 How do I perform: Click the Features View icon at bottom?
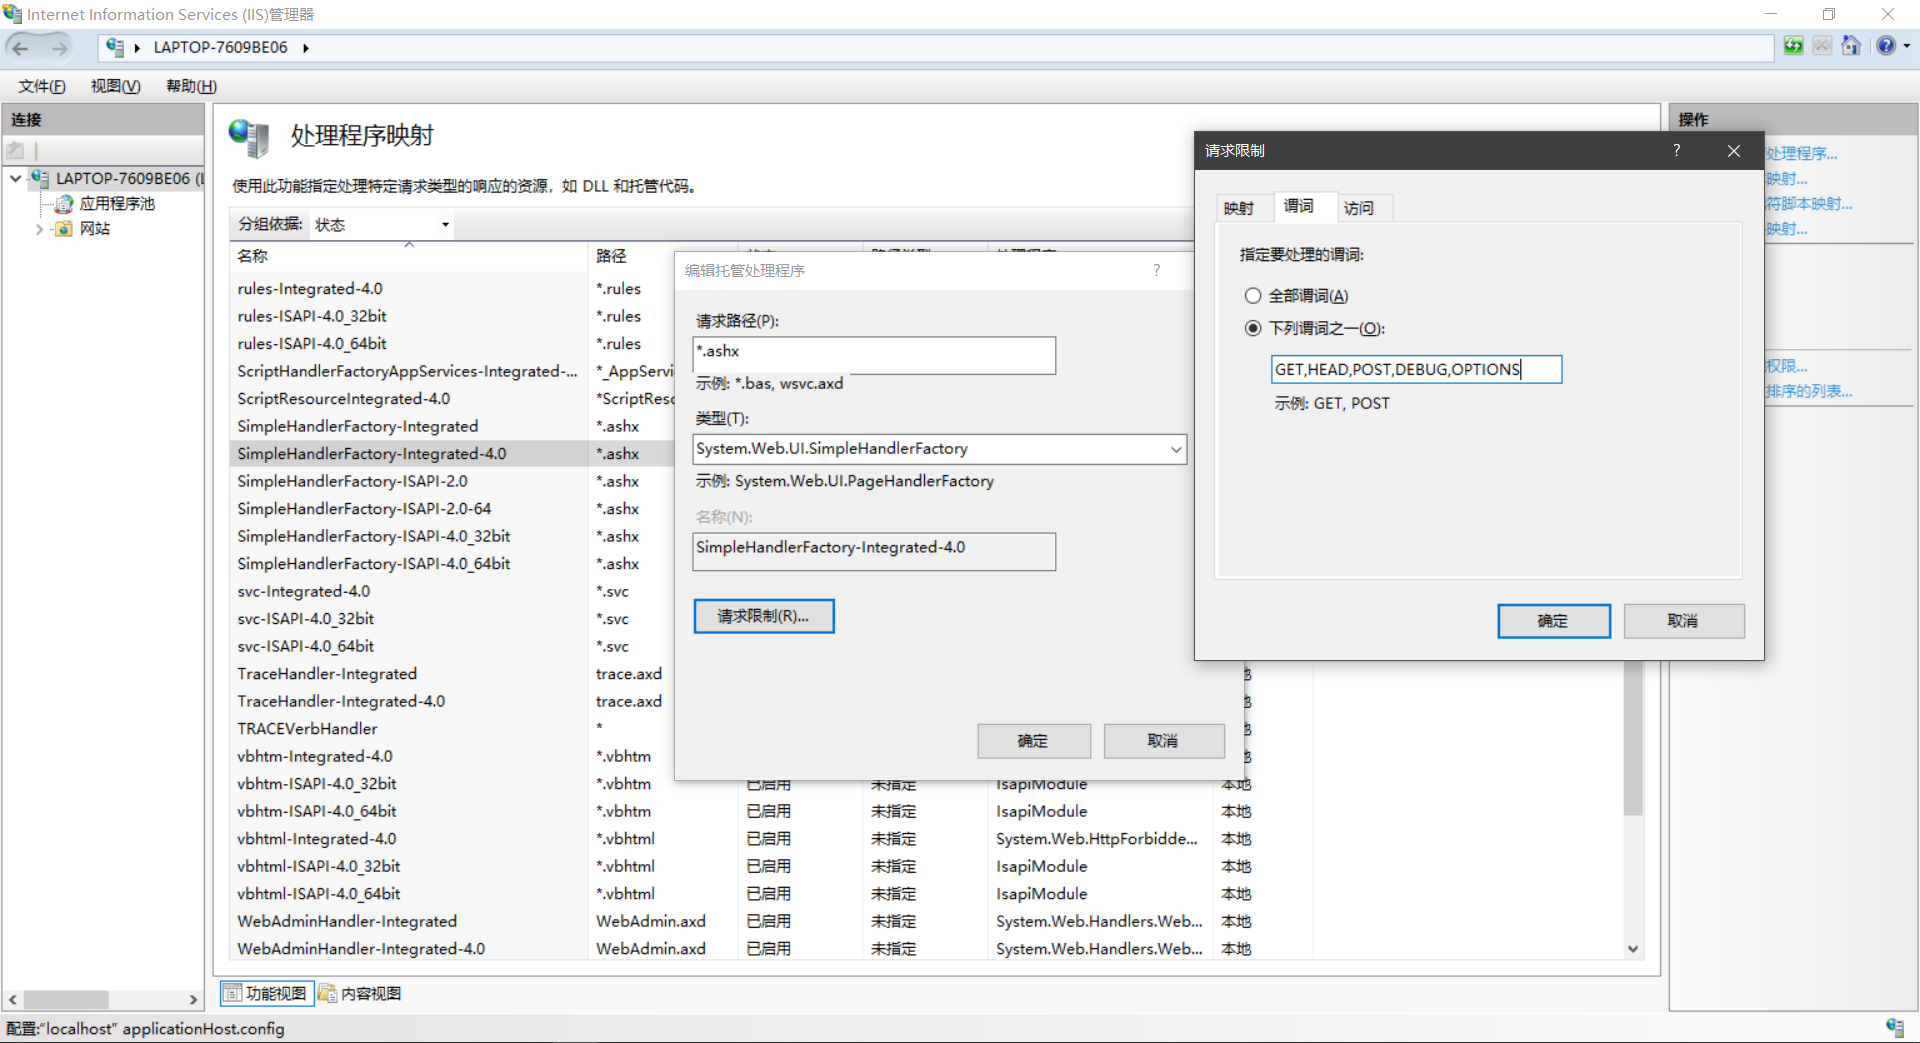(232, 993)
